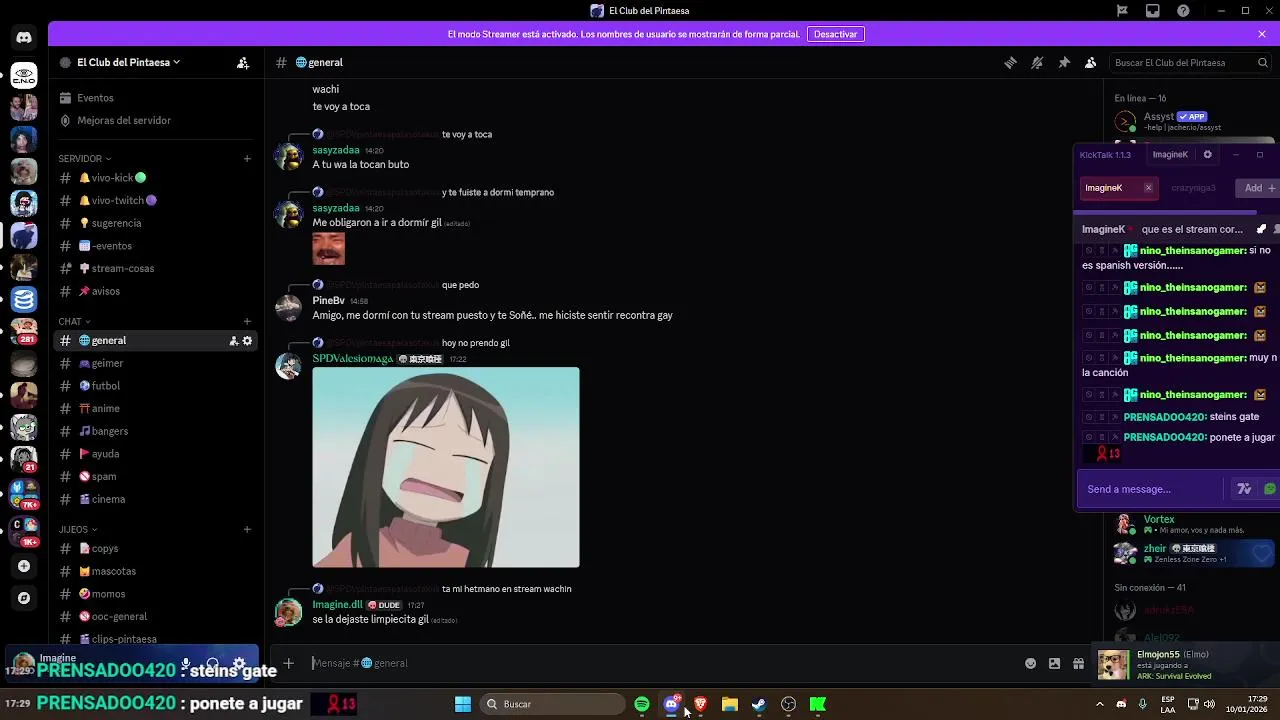Open Vortex member in member list
1280x720 pixels.
(x=1190, y=524)
